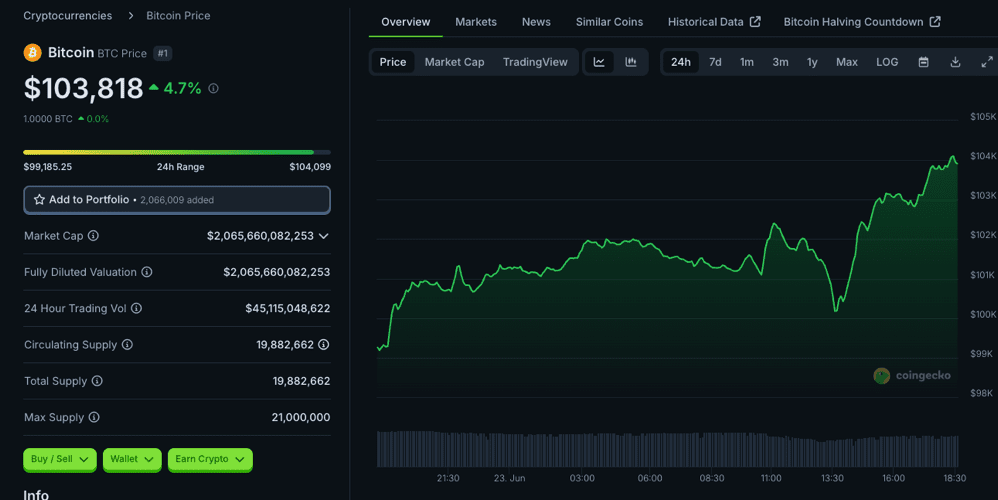Switch to the Similar Coins tab
Screen dimensions: 998x500
[x=609, y=22]
